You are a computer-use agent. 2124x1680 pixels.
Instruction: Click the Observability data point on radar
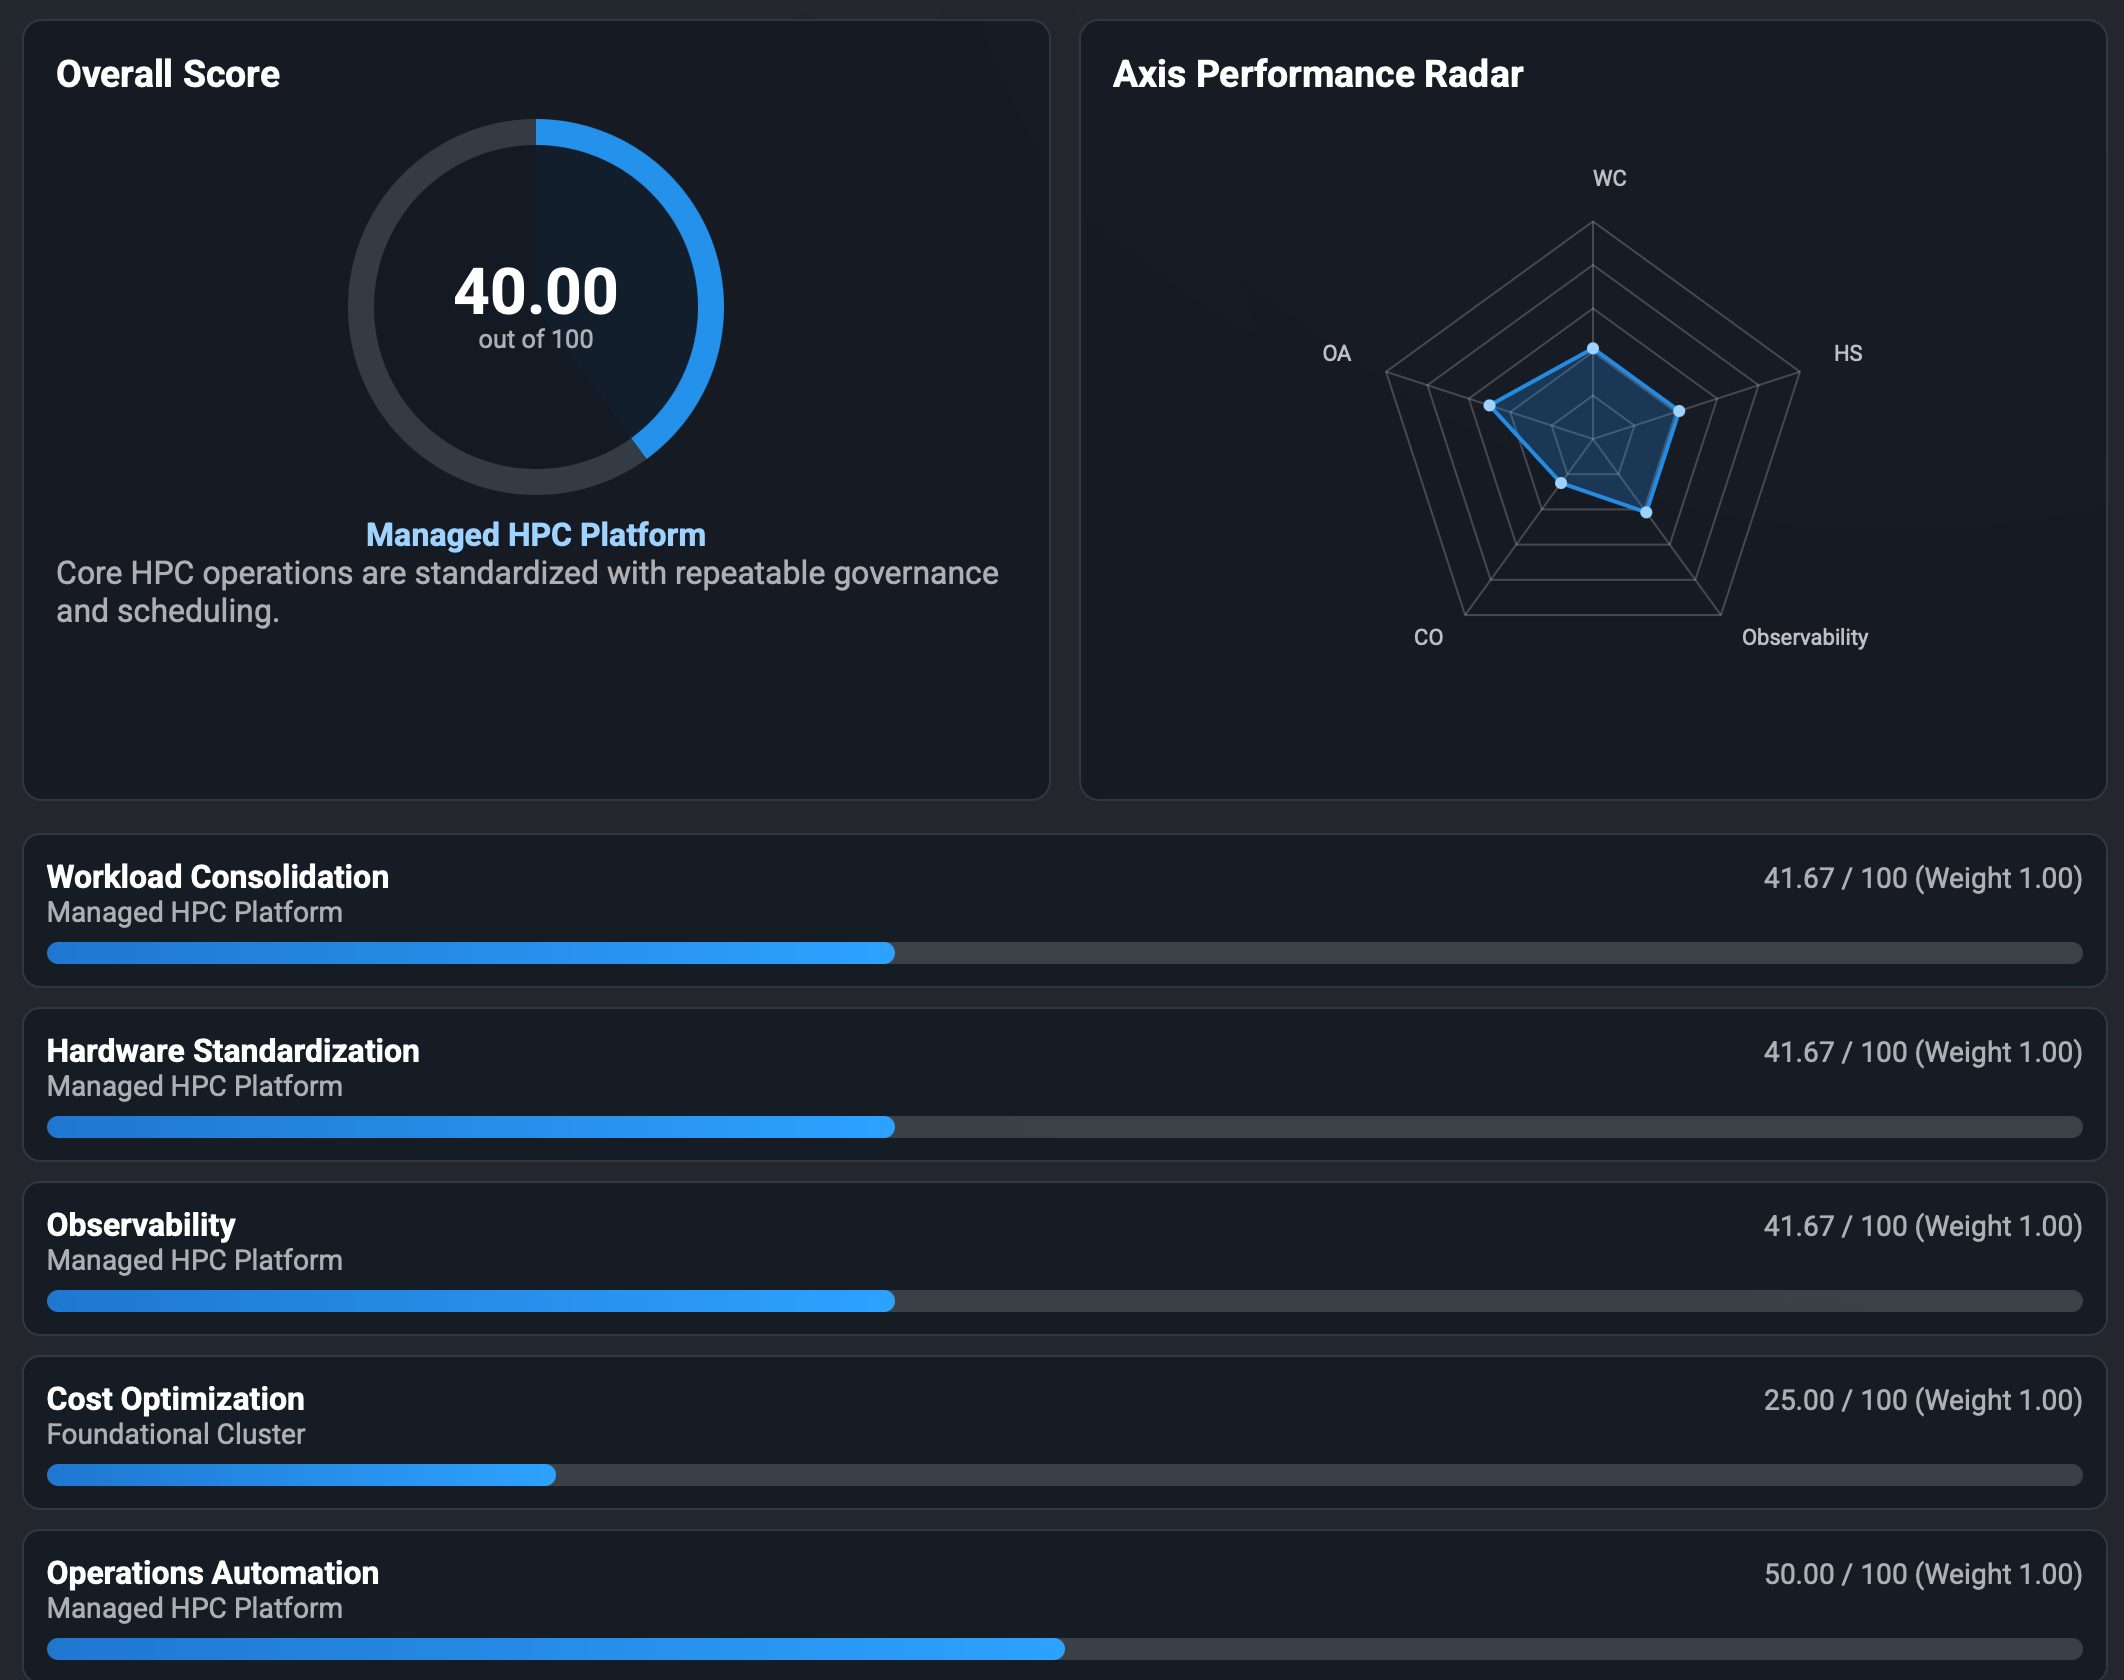tap(1646, 512)
